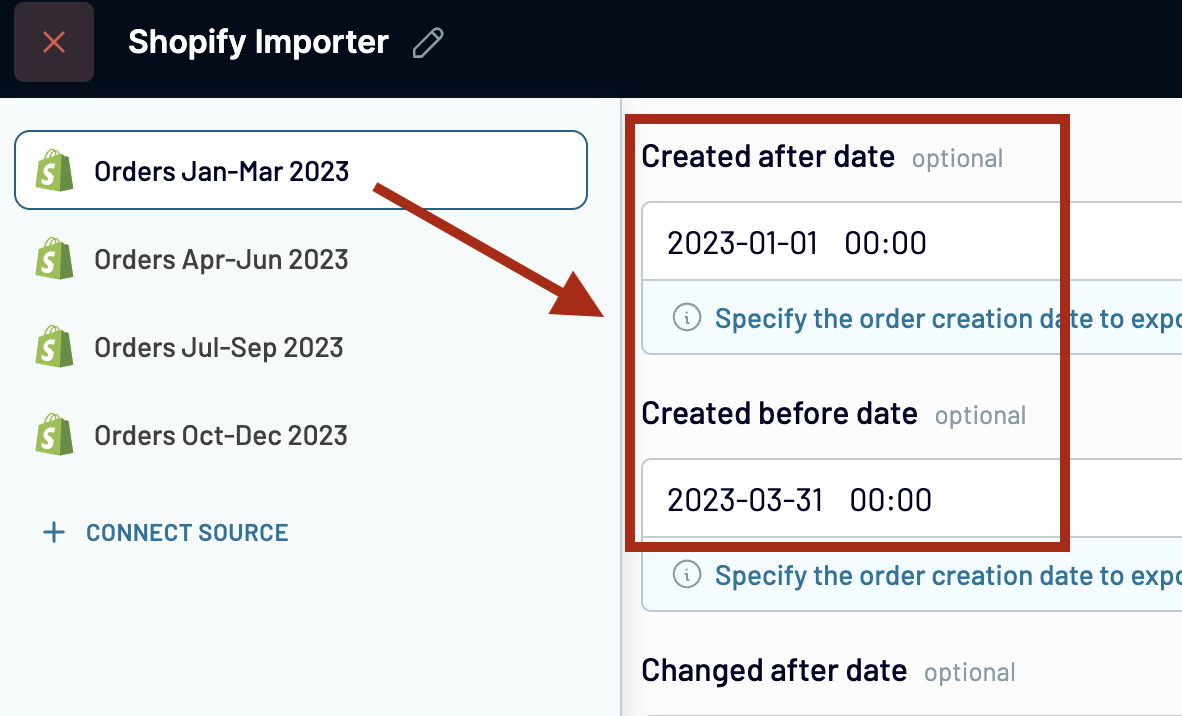
Task: Click the CONNECT SOURCE link text
Action: click(x=187, y=532)
